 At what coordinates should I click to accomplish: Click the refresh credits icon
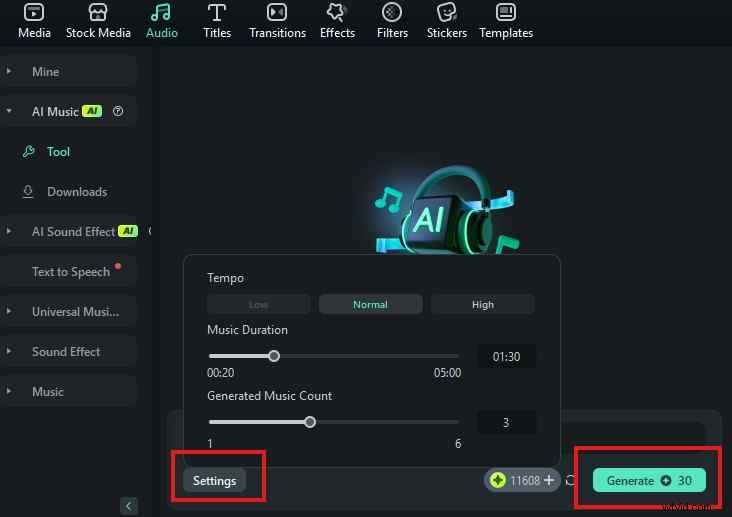[x=571, y=481]
